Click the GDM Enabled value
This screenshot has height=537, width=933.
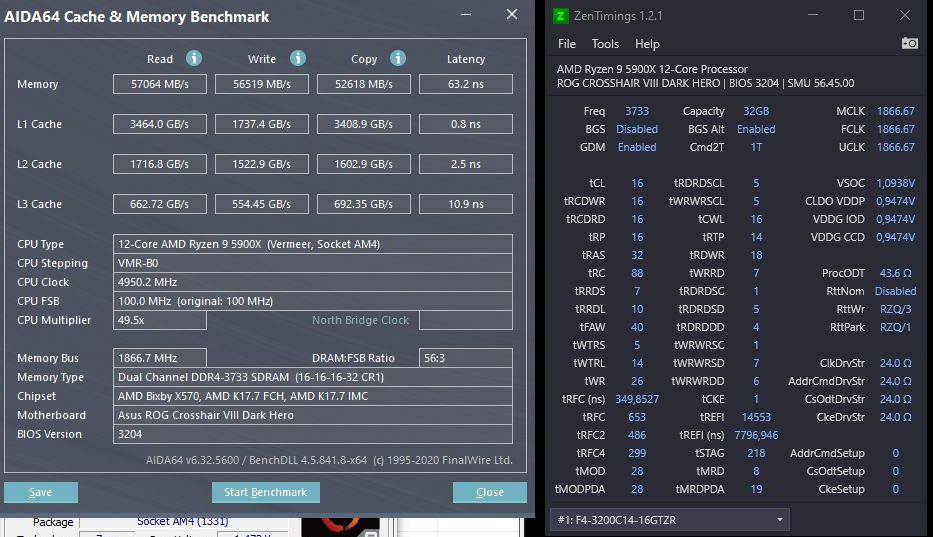coord(637,147)
